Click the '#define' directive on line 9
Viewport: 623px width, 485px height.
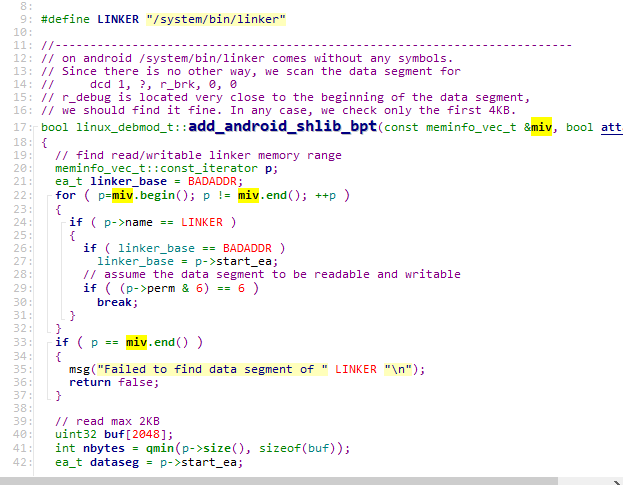66,19
